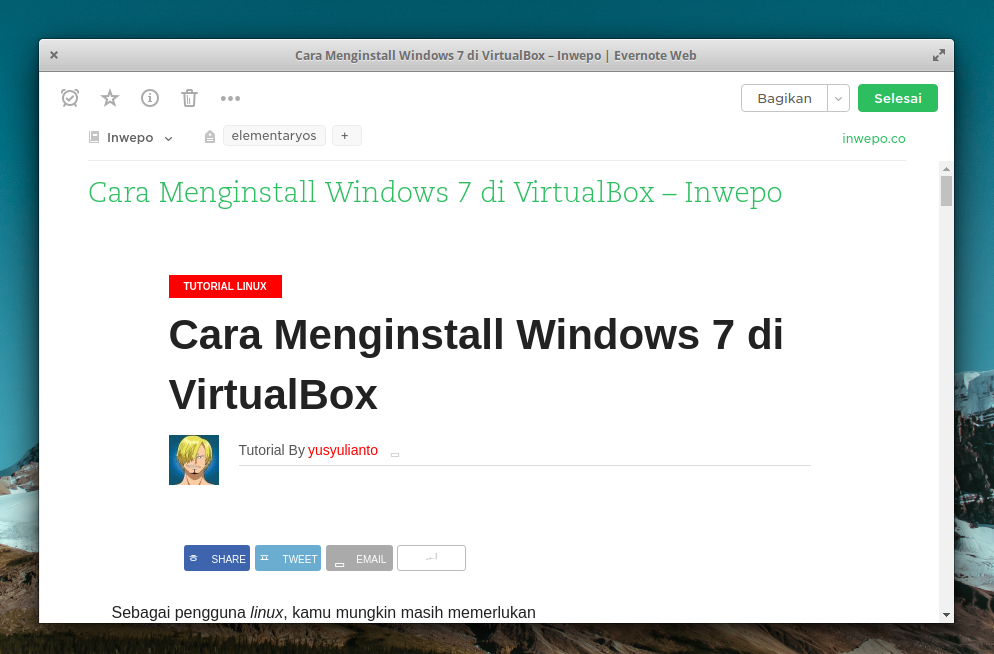This screenshot has width=994, height=654.
Task: Click the small icon after yusyulianto
Action: tap(395, 454)
